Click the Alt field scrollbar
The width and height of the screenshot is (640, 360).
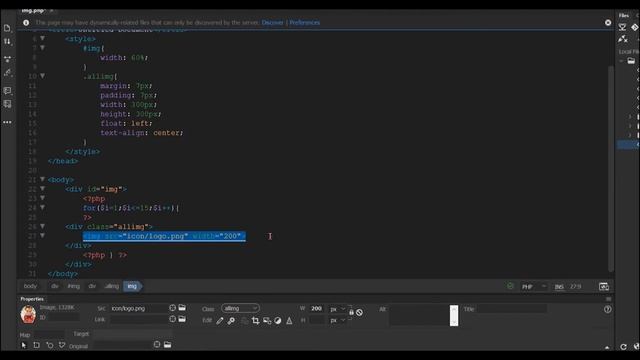[454, 315]
